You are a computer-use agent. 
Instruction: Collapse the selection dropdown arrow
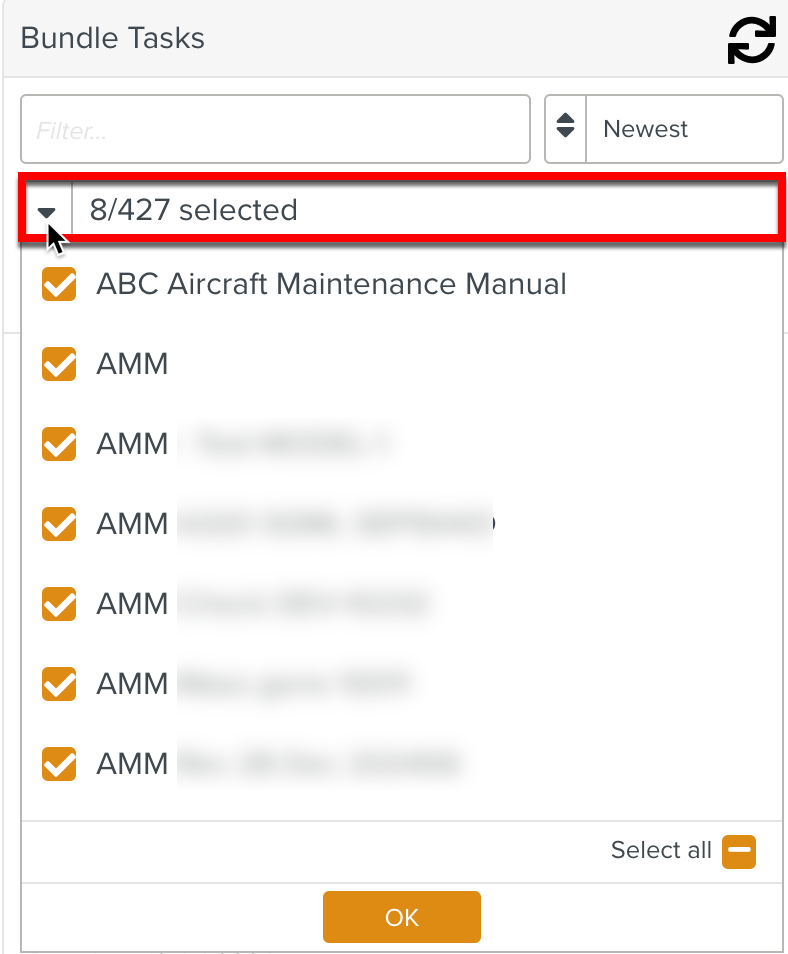pyautogui.click(x=47, y=211)
